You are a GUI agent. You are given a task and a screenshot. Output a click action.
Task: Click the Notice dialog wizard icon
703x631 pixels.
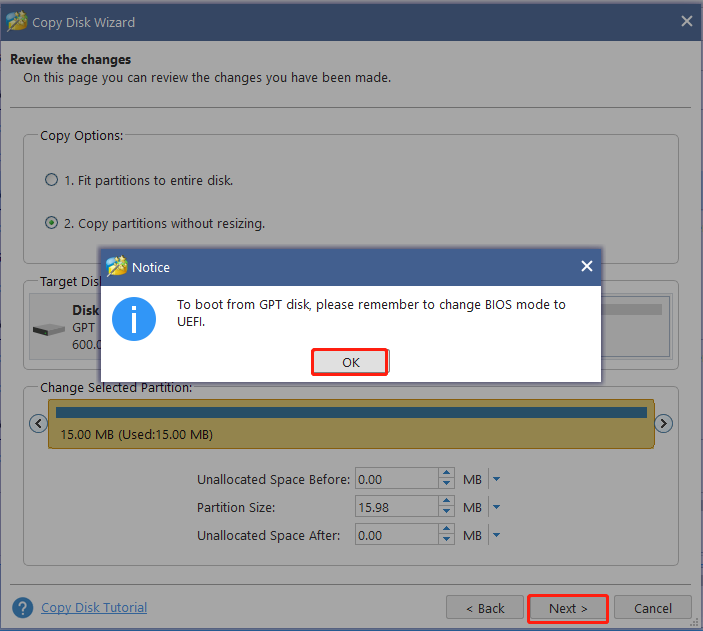(x=117, y=267)
